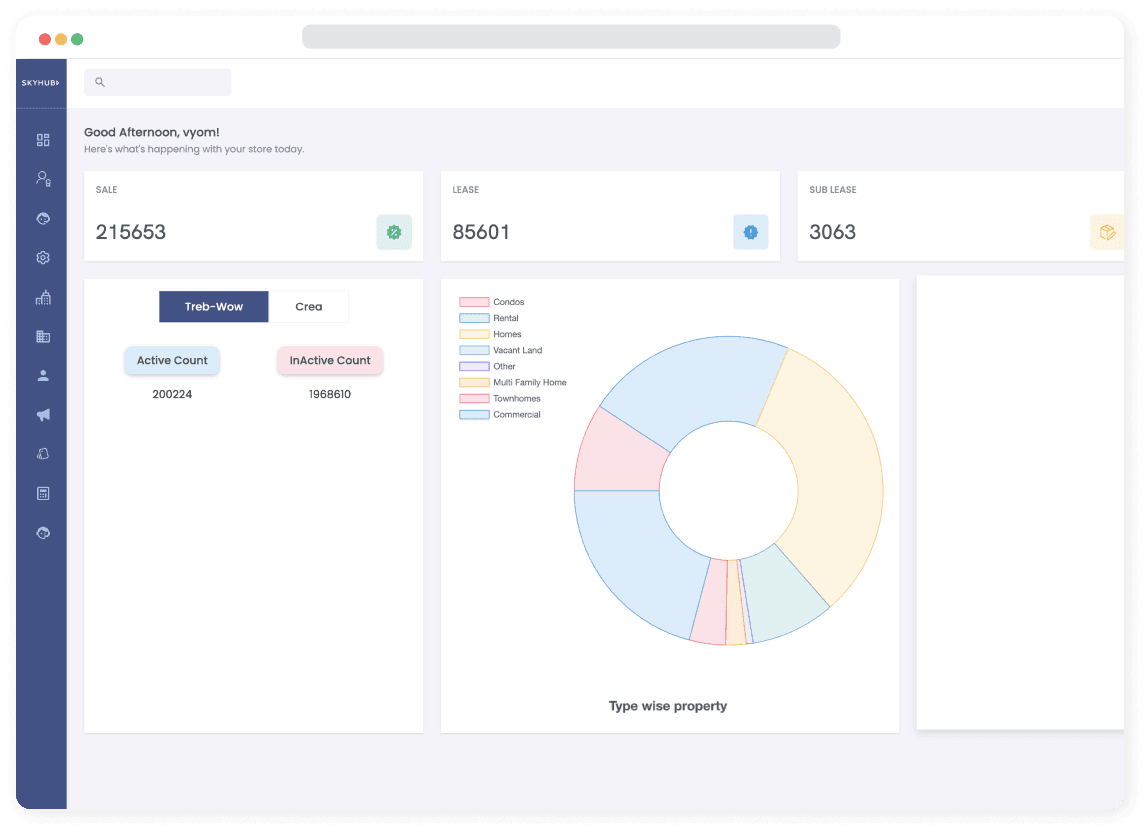Select the agents icon in the sidebar
This screenshot has width=1148, height=833.
[x=42, y=177]
